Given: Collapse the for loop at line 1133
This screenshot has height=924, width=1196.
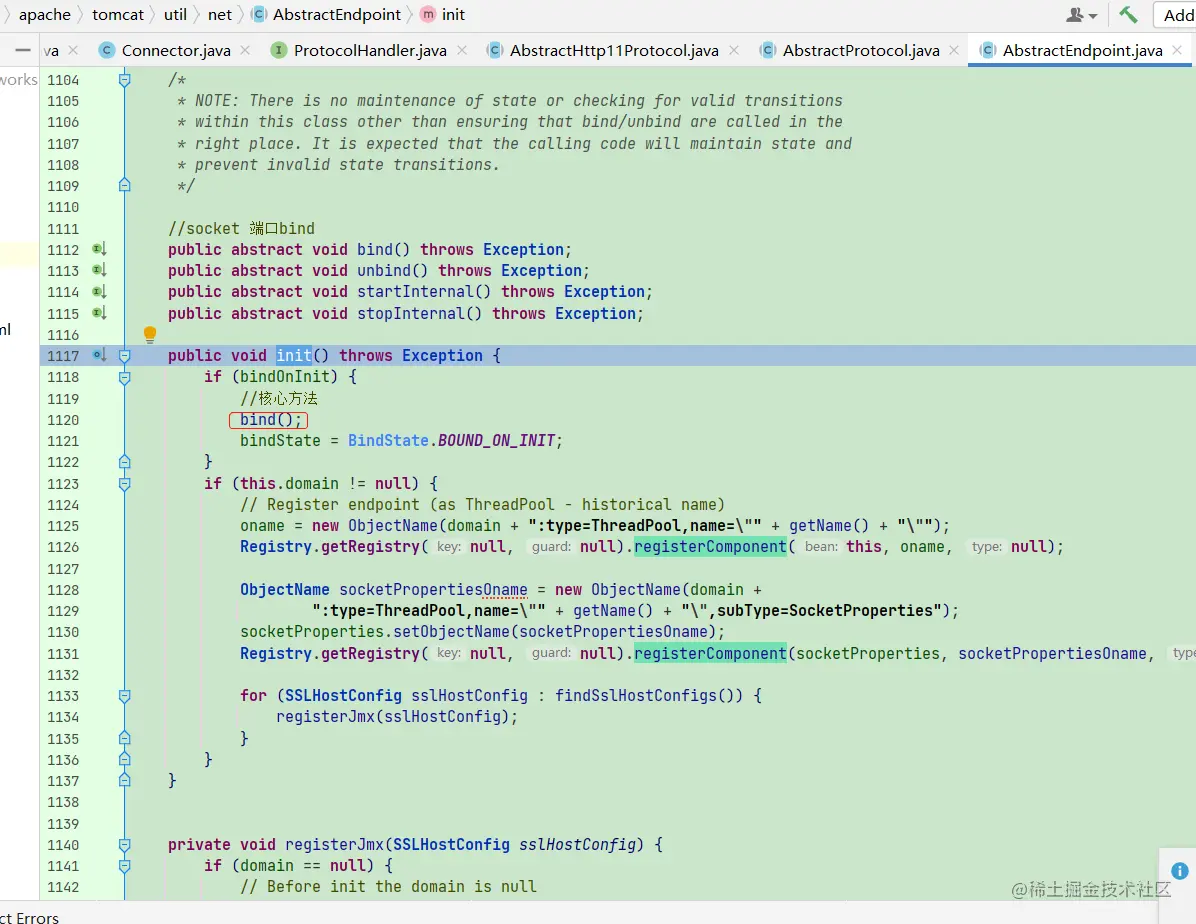Looking at the screenshot, I should 124,696.
